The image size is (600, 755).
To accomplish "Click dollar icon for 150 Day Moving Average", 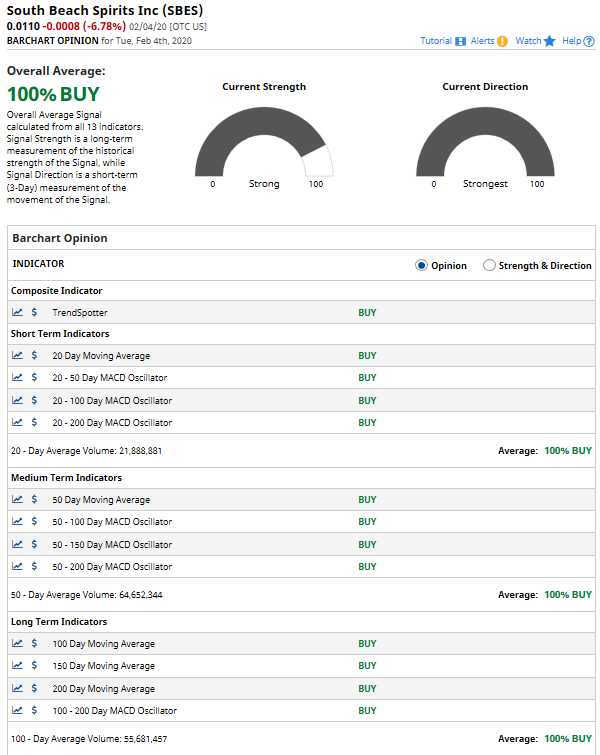I will click(34, 665).
